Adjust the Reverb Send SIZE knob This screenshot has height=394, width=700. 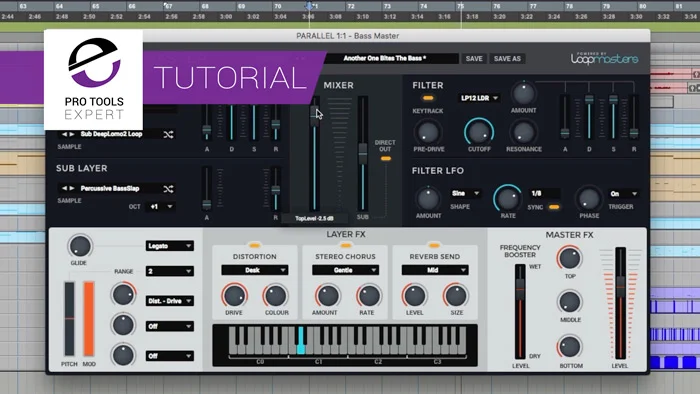pos(456,295)
